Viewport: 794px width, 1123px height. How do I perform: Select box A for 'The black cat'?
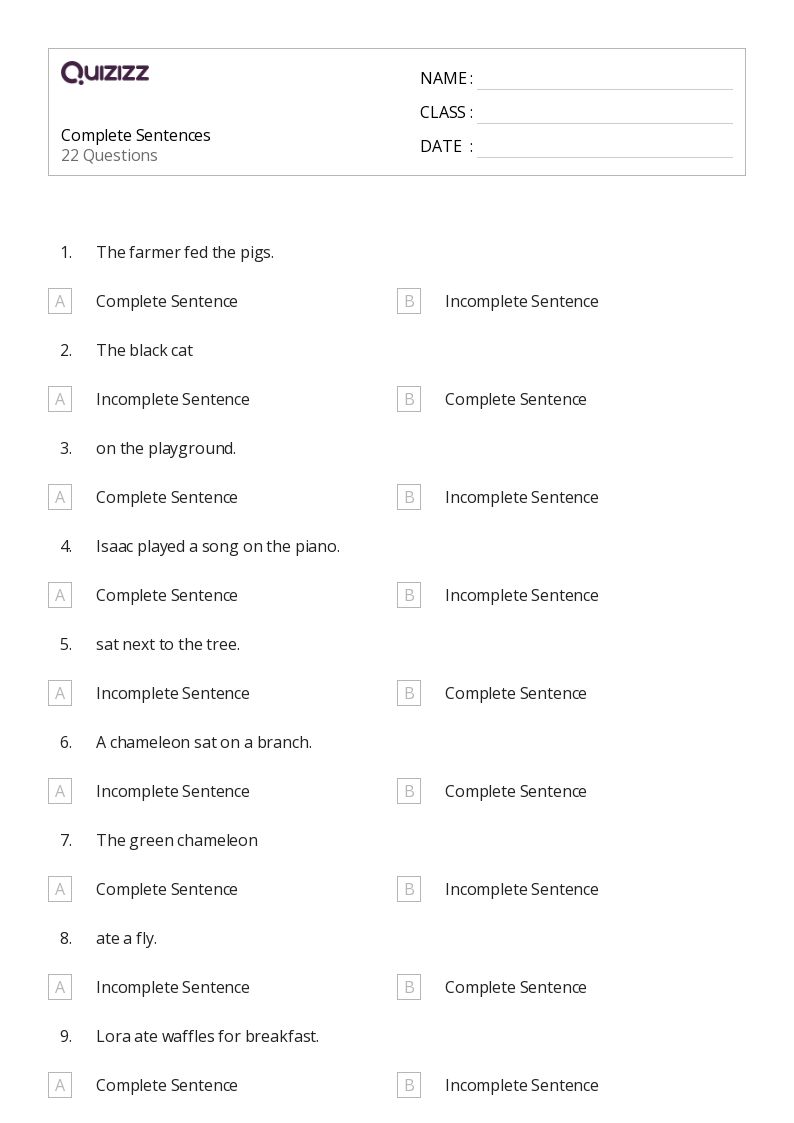click(x=60, y=399)
